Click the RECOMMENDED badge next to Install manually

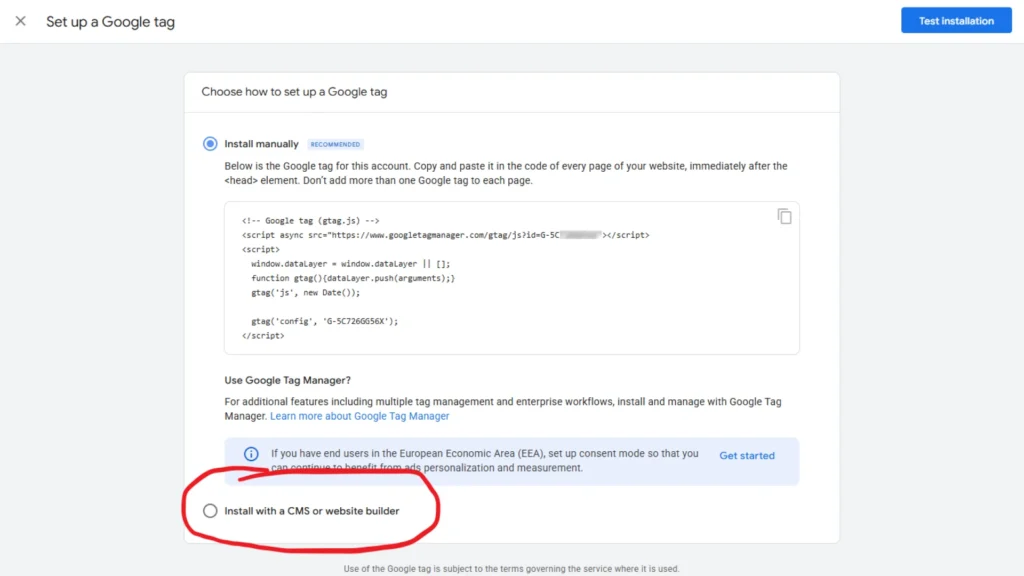[336, 143]
